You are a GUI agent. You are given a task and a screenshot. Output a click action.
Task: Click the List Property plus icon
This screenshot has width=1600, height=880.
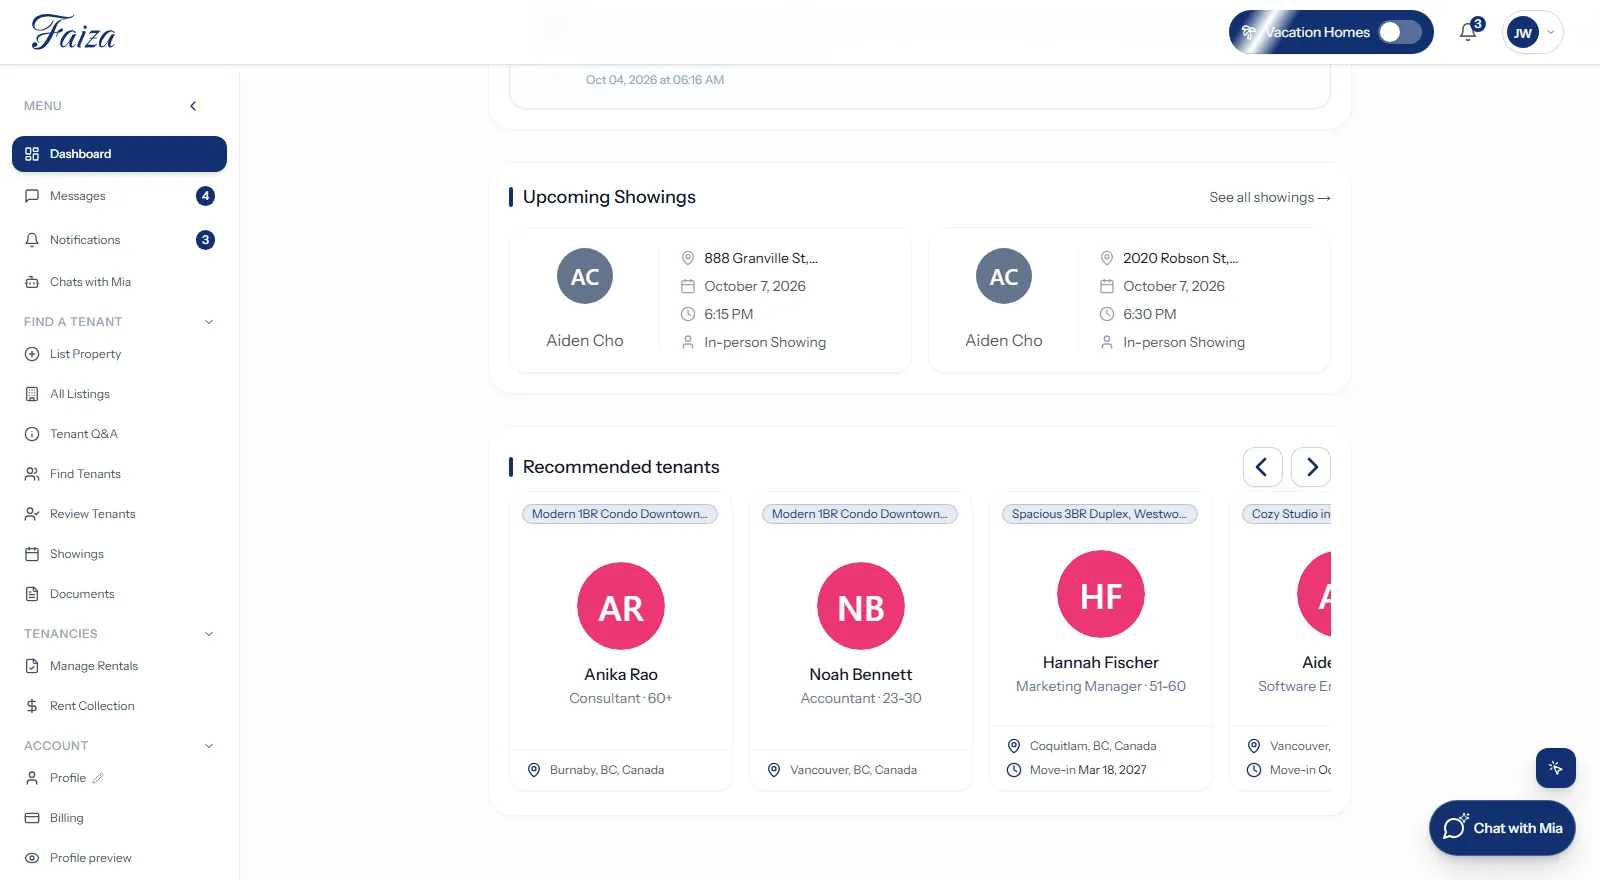click(x=32, y=354)
